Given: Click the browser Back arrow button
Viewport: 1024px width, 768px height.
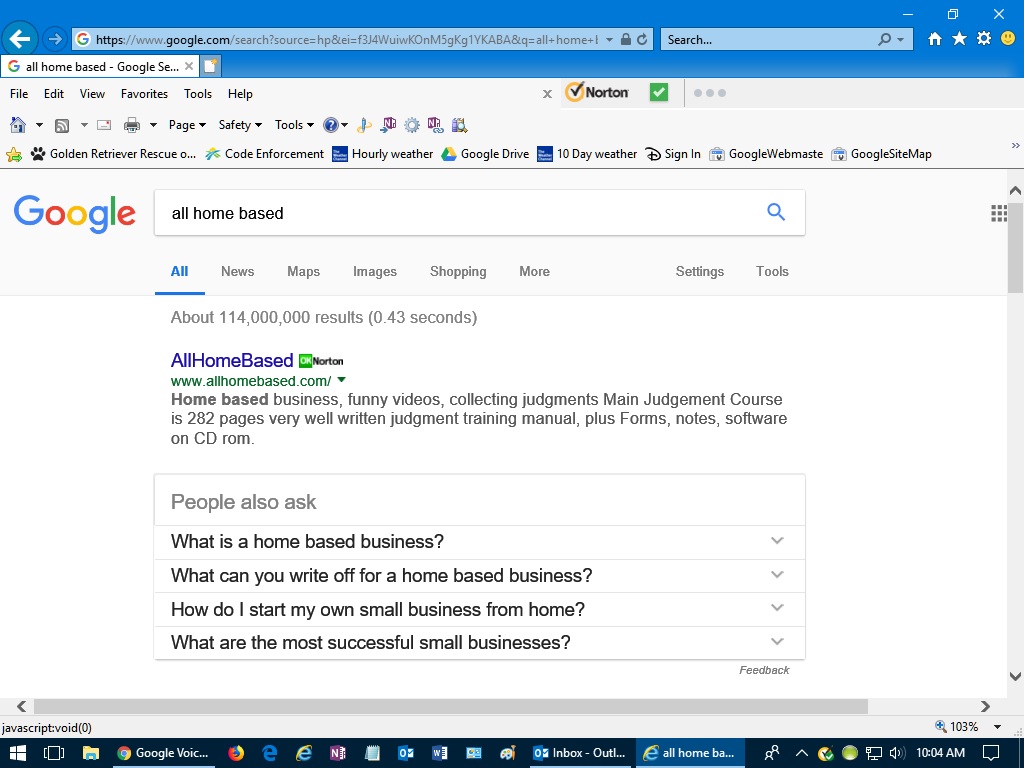Looking at the screenshot, I should click(20, 39).
